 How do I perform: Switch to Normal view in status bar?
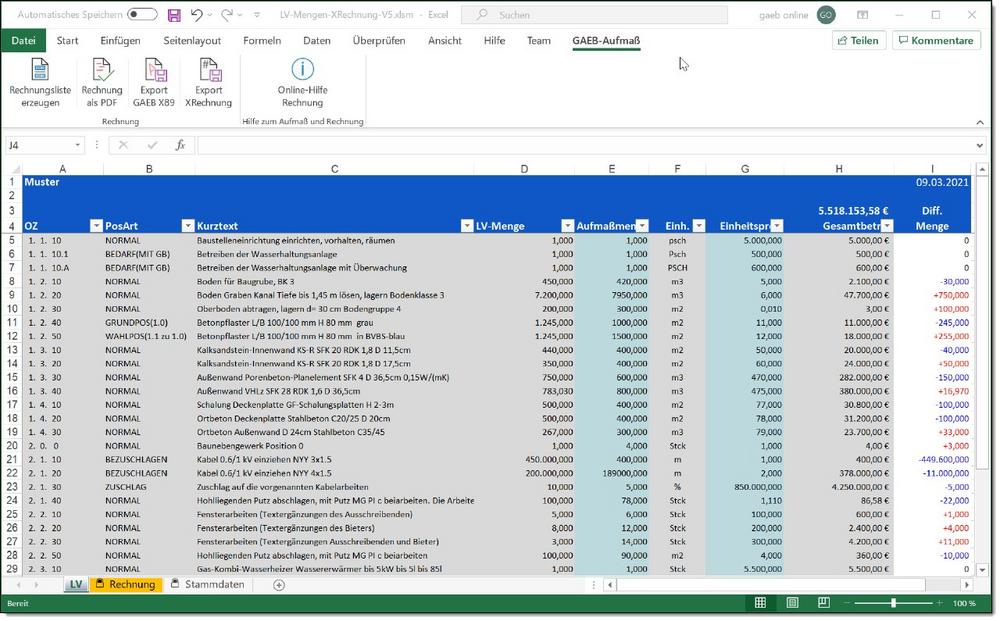(x=760, y=603)
